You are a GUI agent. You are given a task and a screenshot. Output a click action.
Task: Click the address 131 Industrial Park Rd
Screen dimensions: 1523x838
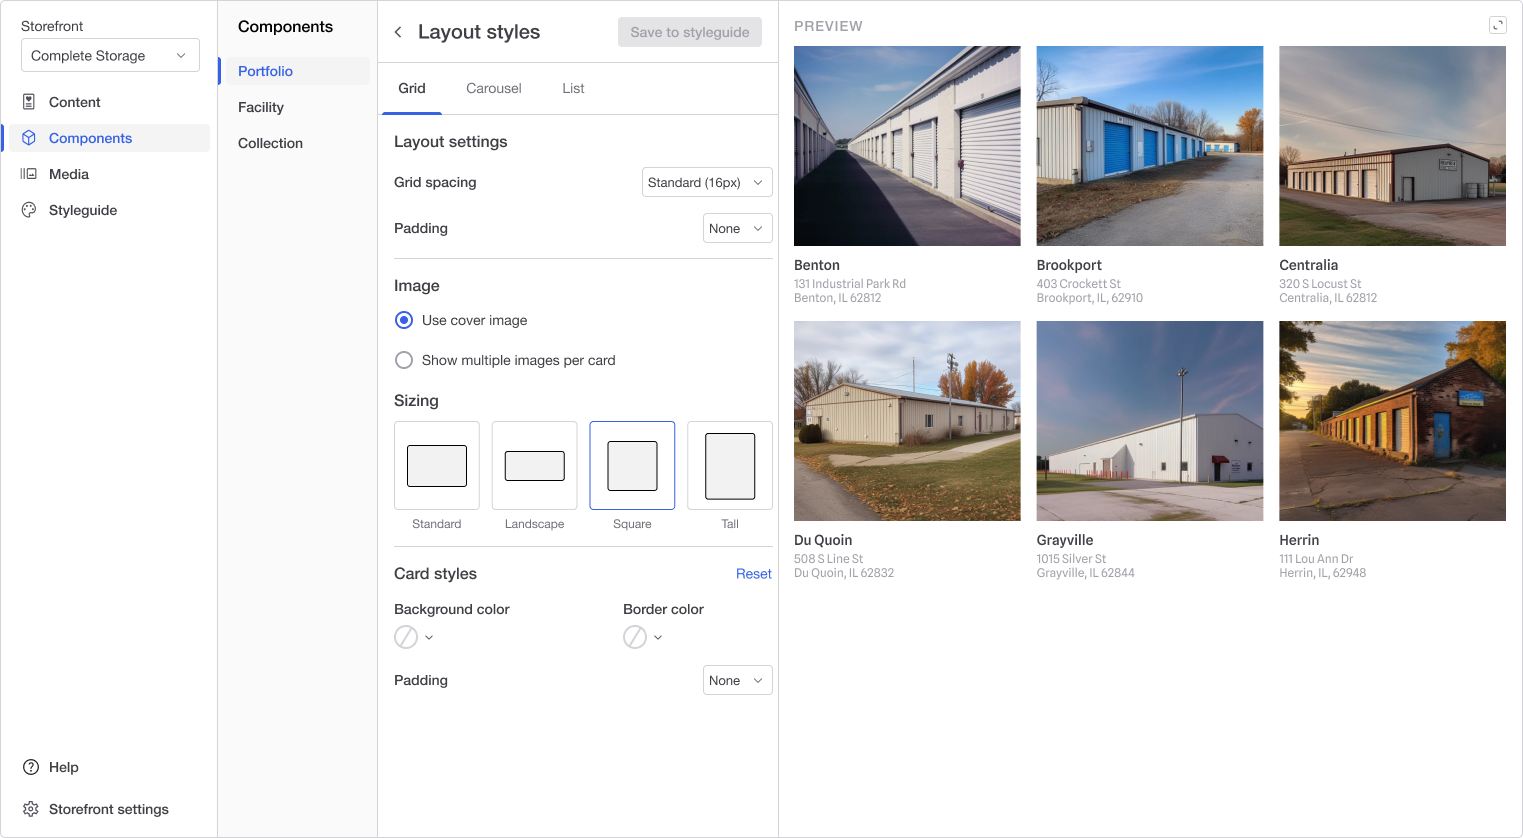click(850, 284)
